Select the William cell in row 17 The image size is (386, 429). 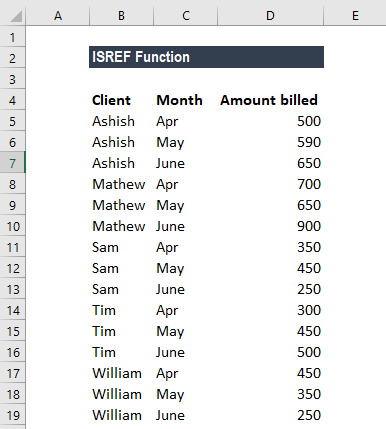pyautogui.click(x=121, y=373)
